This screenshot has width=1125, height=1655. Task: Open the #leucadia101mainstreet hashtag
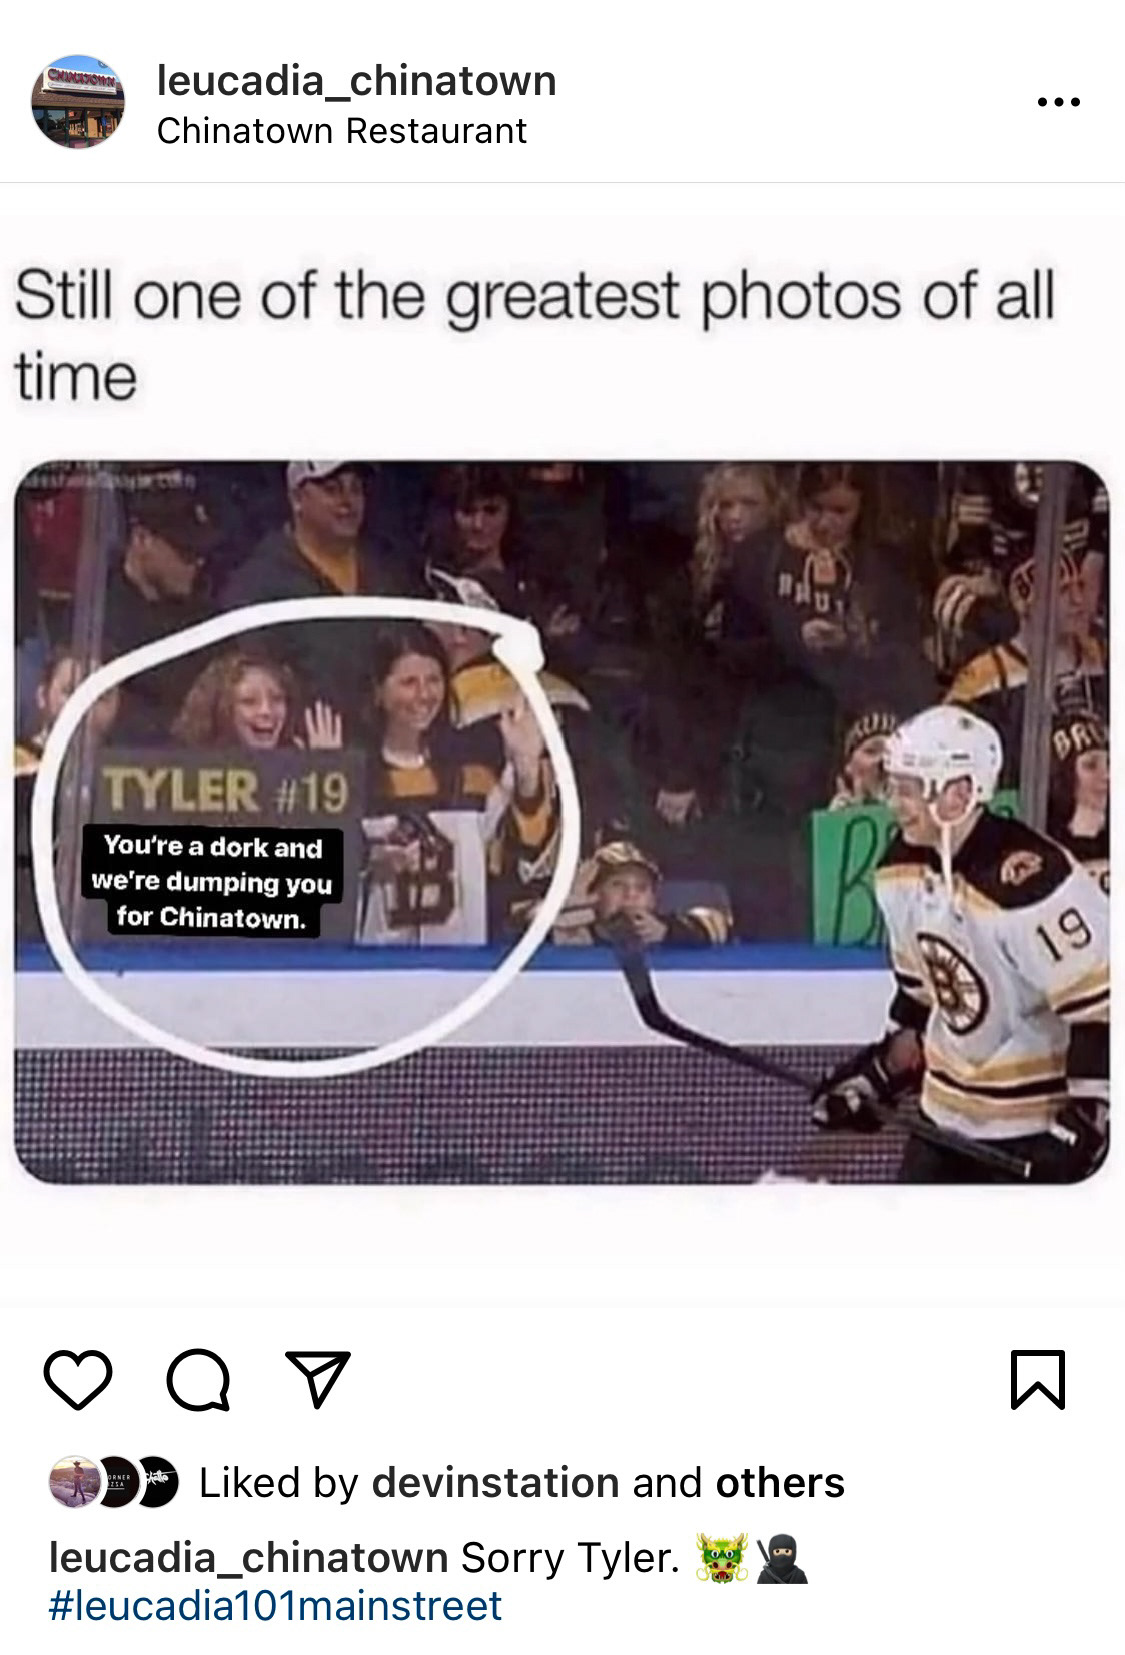pyautogui.click(x=276, y=1606)
